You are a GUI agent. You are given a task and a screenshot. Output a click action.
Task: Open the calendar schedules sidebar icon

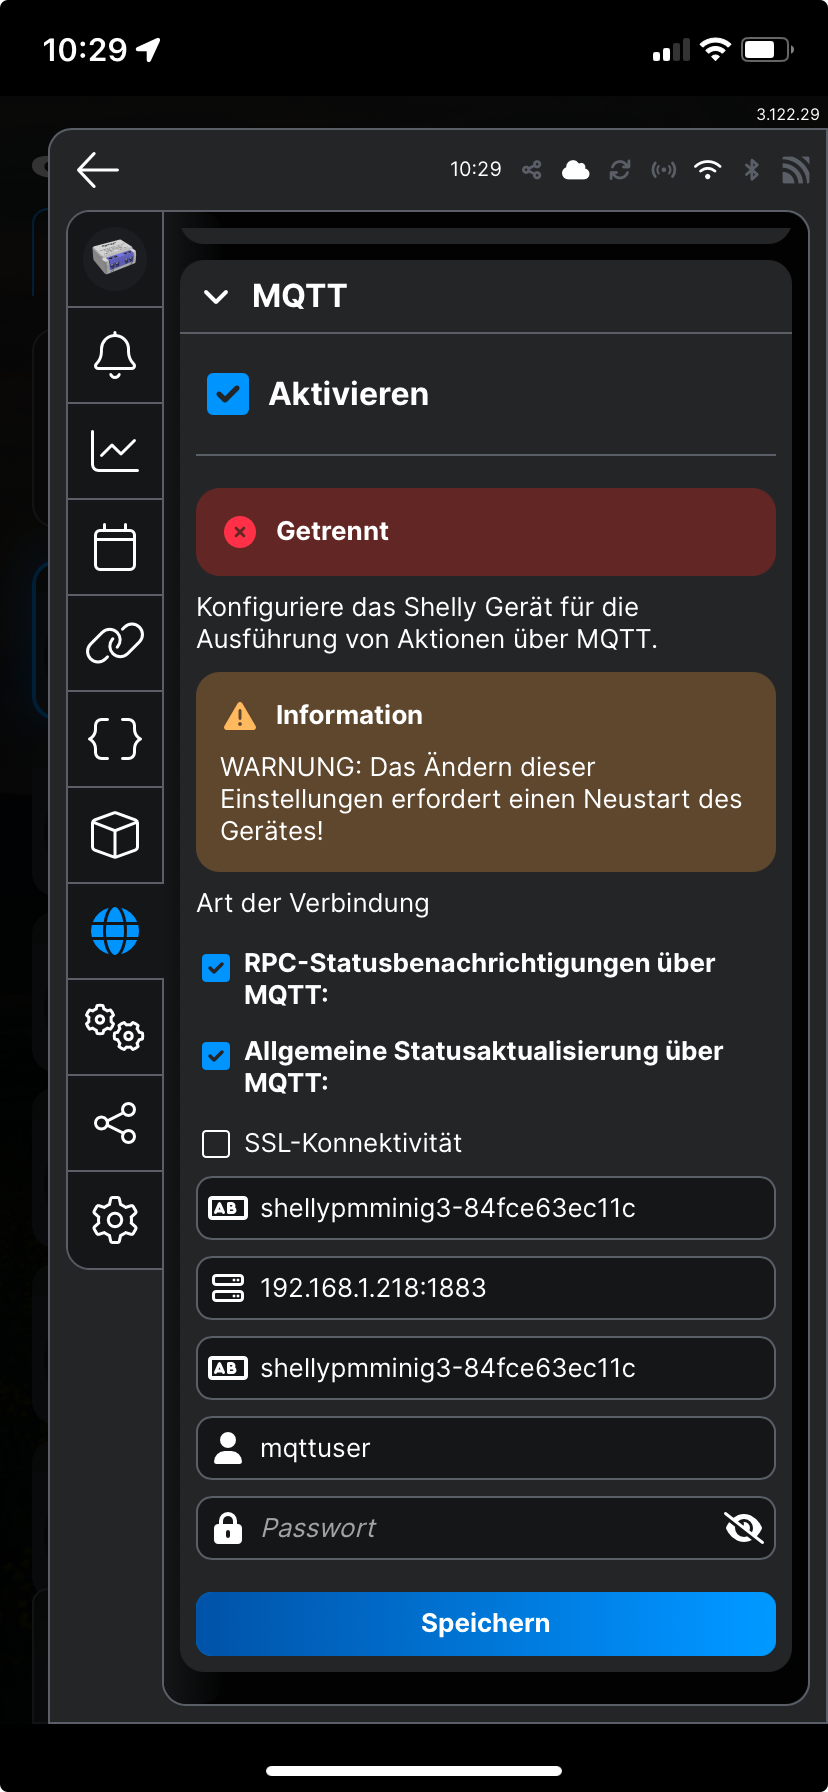(x=115, y=547)
